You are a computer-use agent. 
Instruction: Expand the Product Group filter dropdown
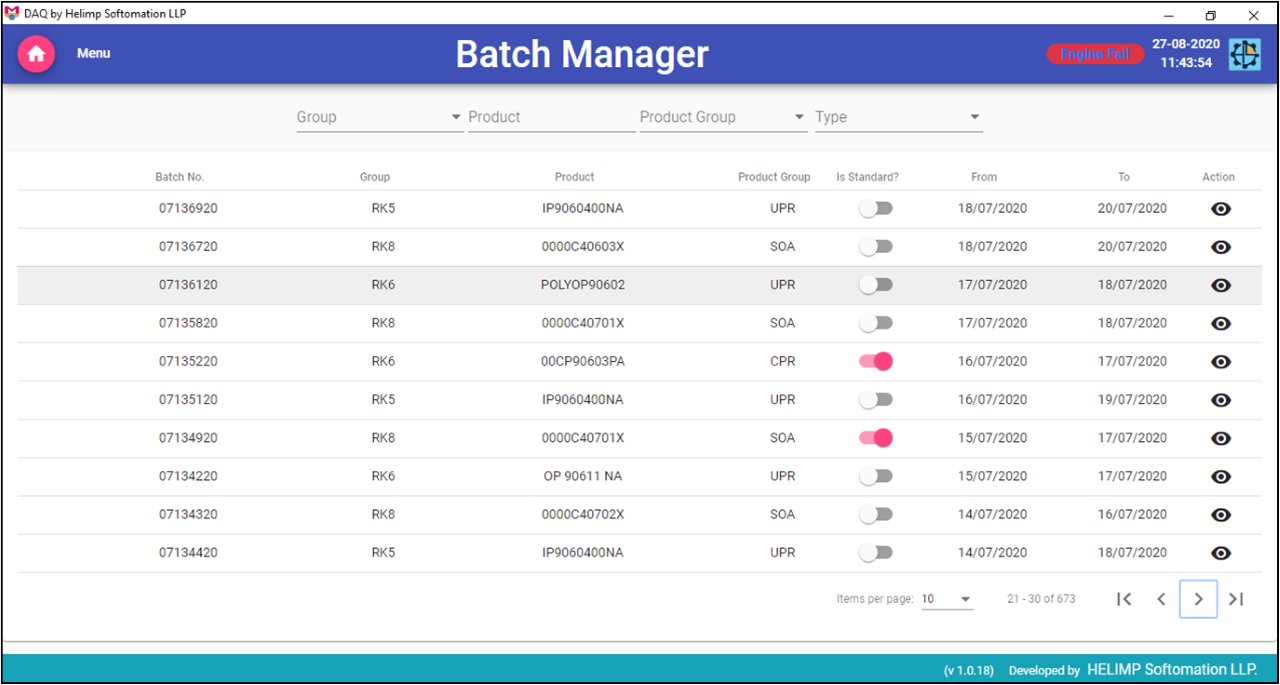click(x=722, y=117)
